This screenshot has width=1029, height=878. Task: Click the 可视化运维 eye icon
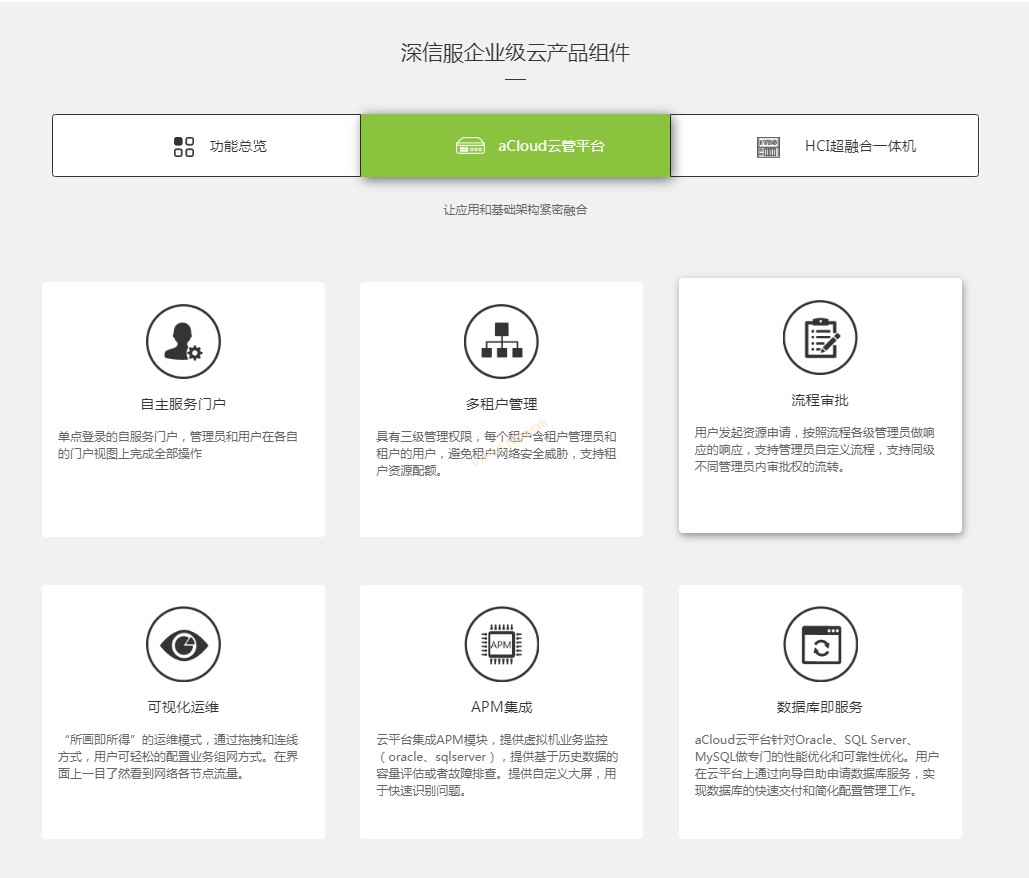click(183, 644)
